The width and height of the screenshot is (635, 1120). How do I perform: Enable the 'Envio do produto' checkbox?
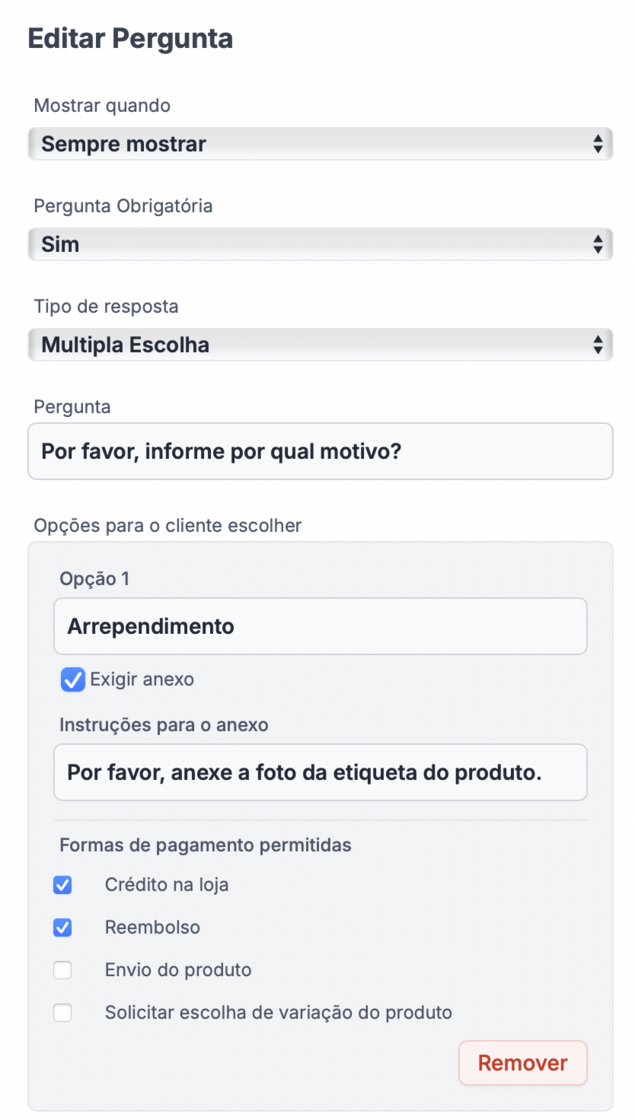(63, 970)
